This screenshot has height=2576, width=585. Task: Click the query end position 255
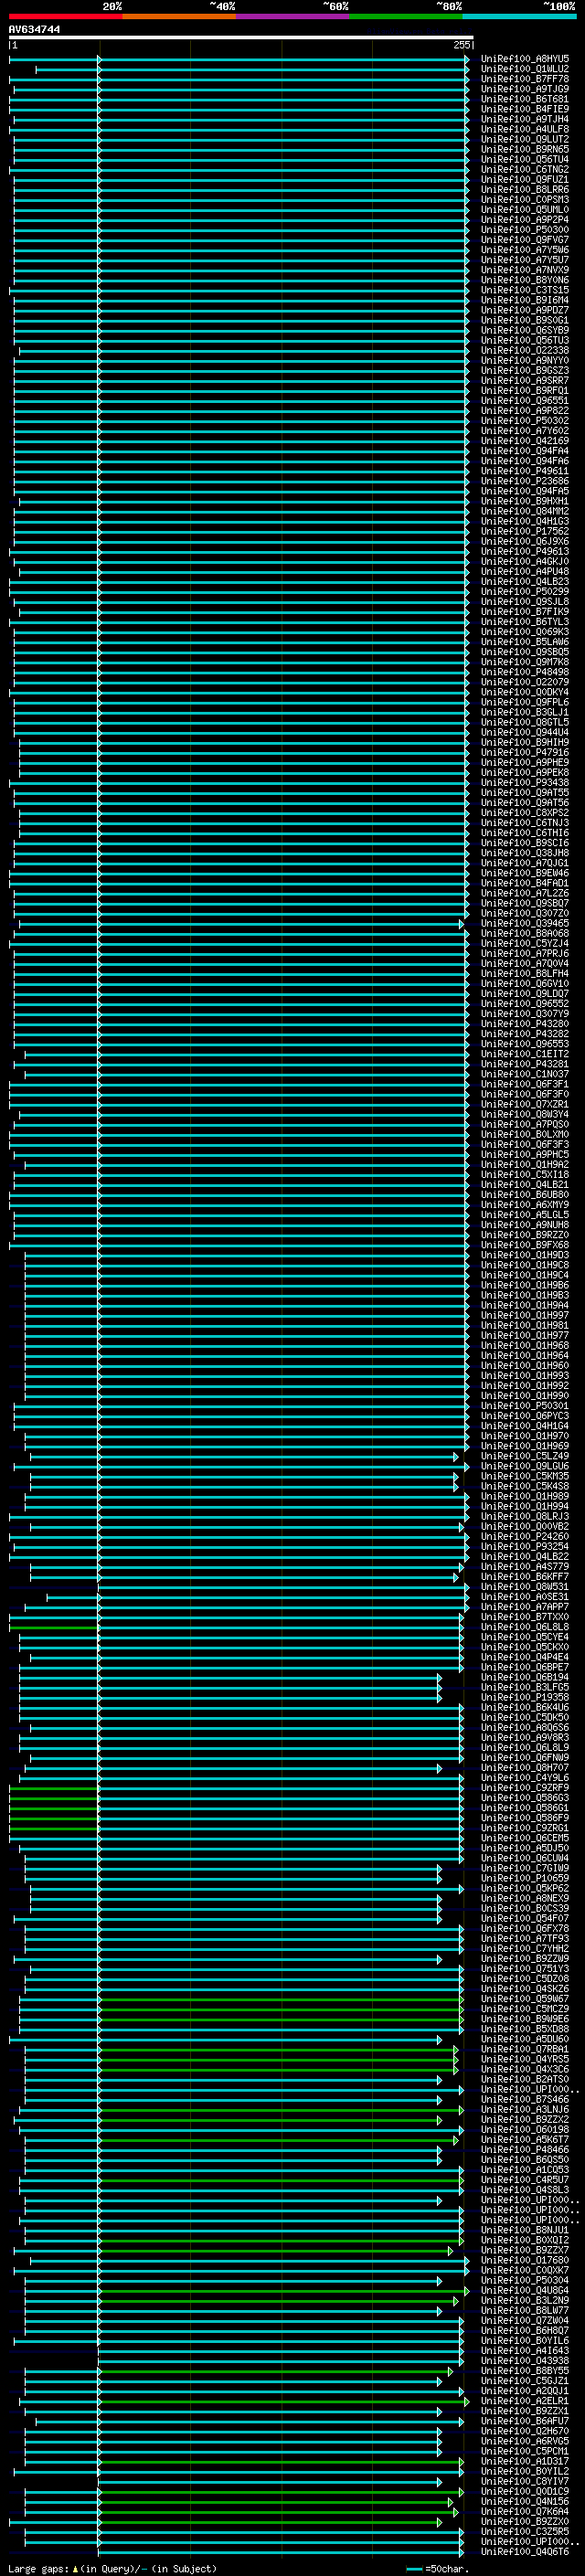coord(462,45)
